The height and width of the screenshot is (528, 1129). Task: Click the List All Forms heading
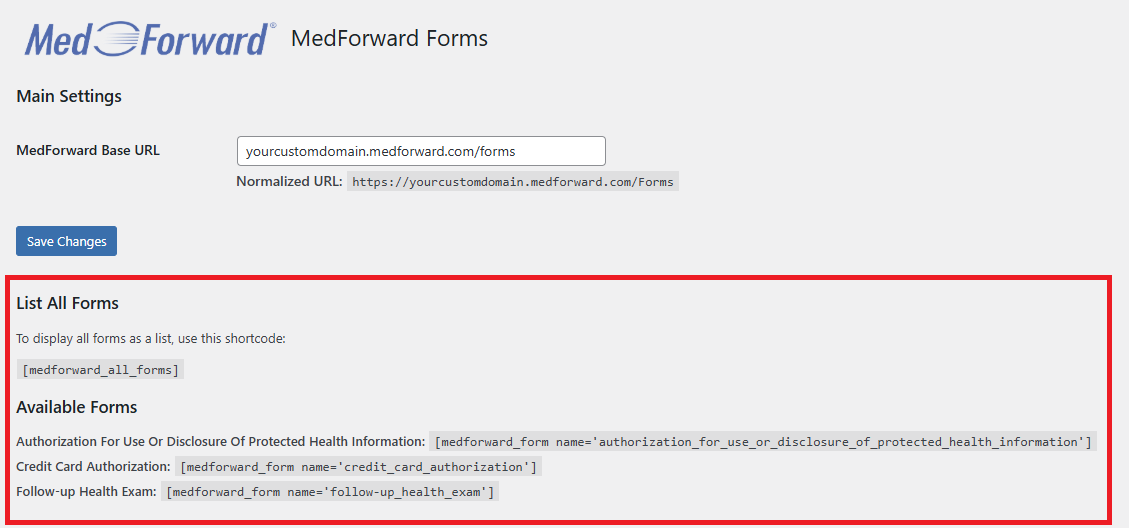67,303
